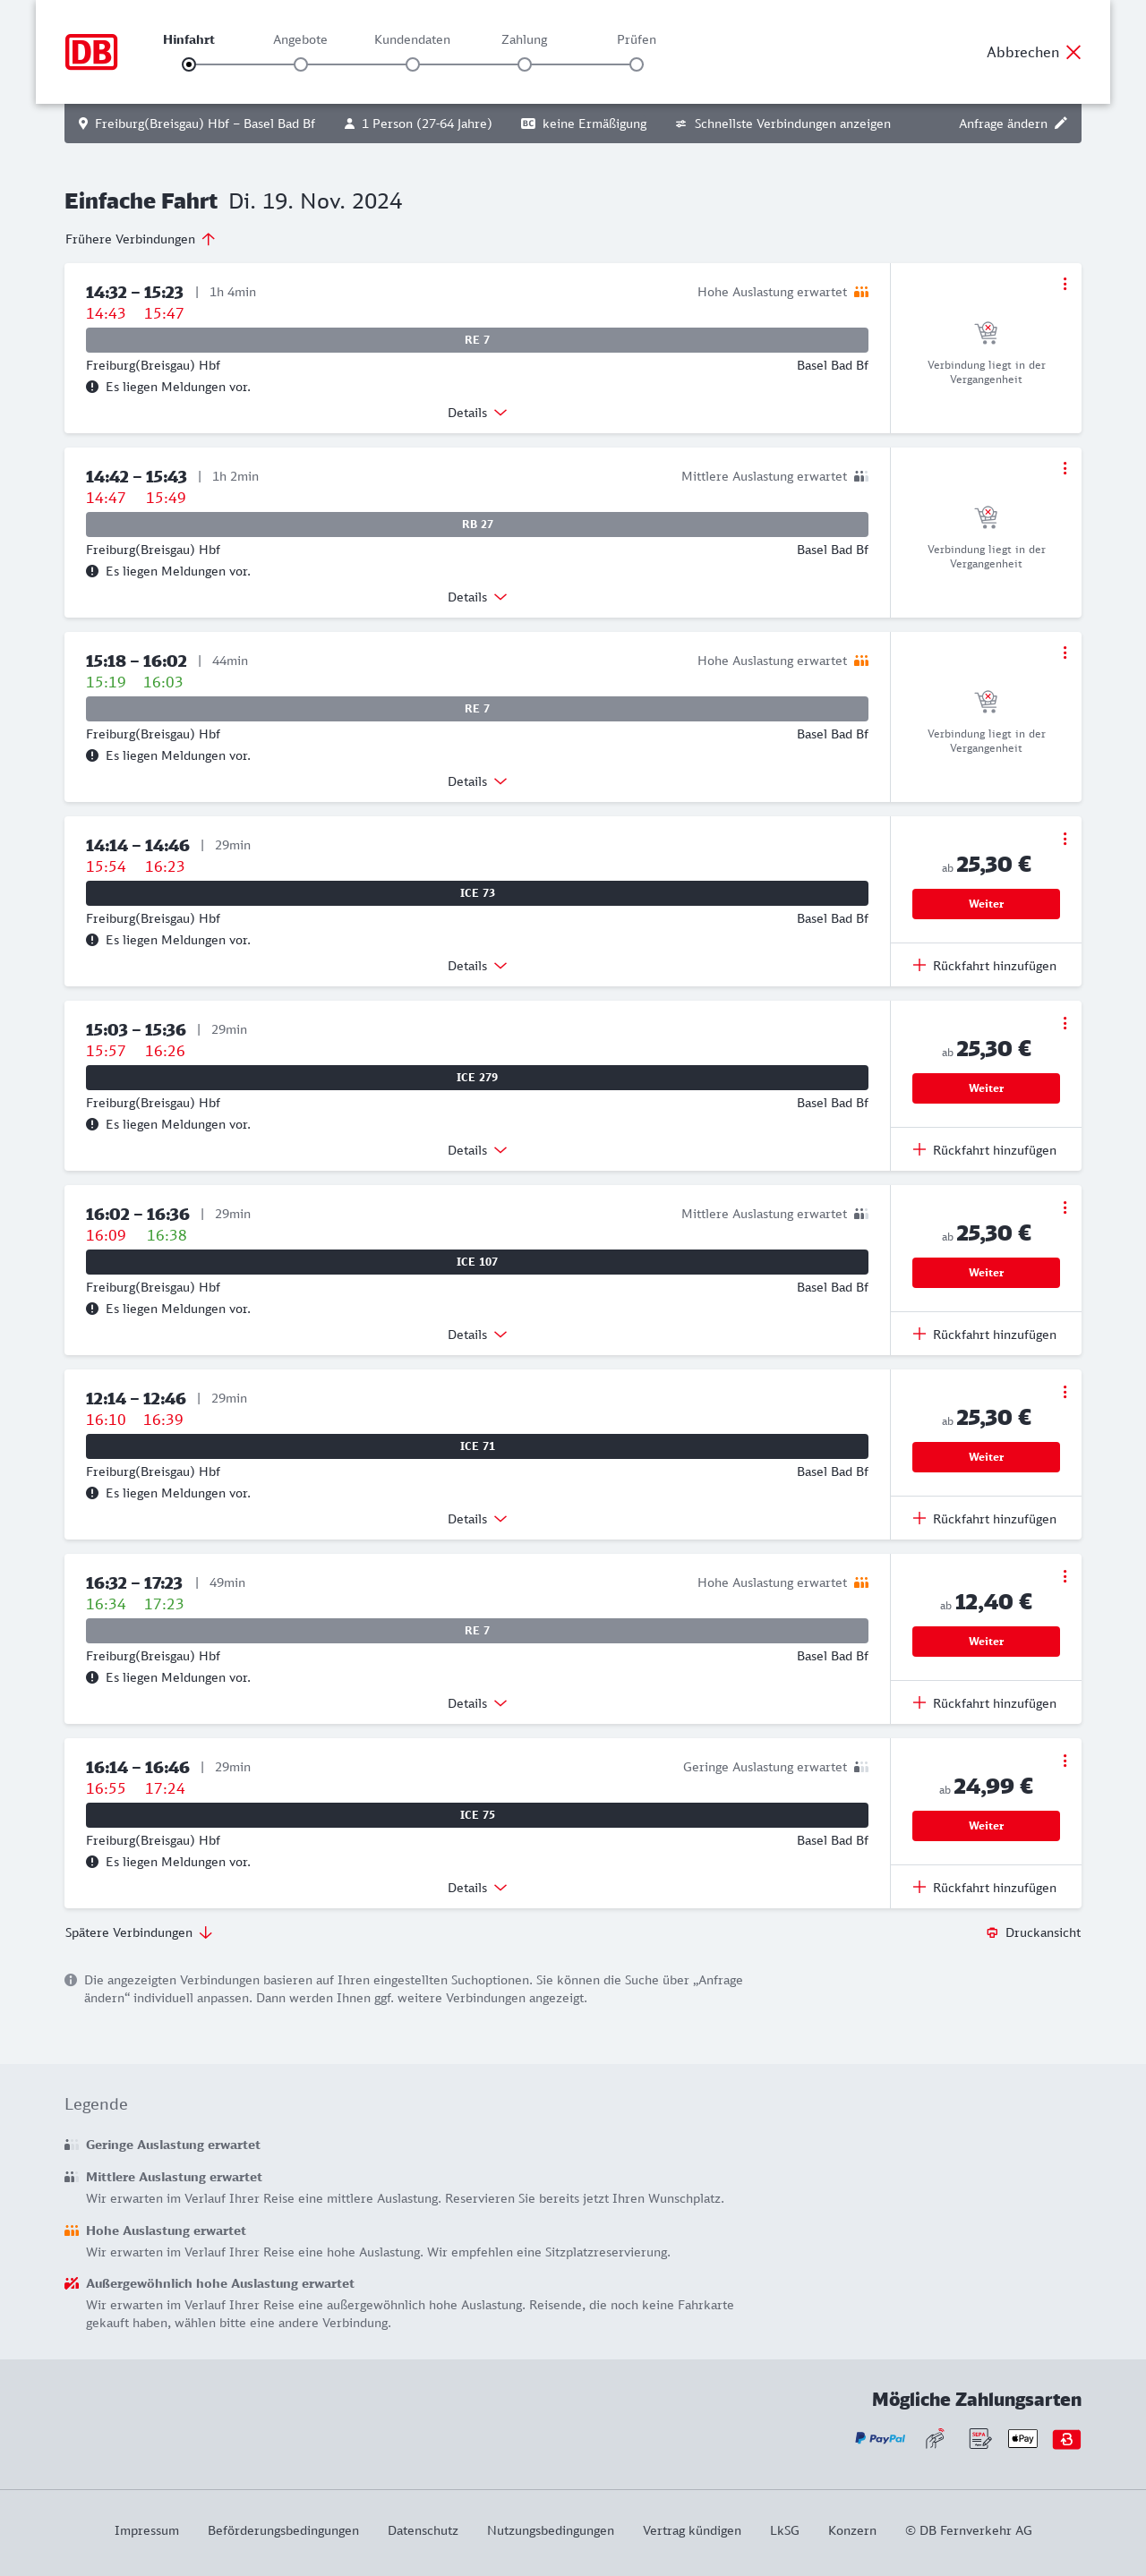Click the Abbrechen close X icon
Screen dimensions: 1146x2576
point(1073,52)
